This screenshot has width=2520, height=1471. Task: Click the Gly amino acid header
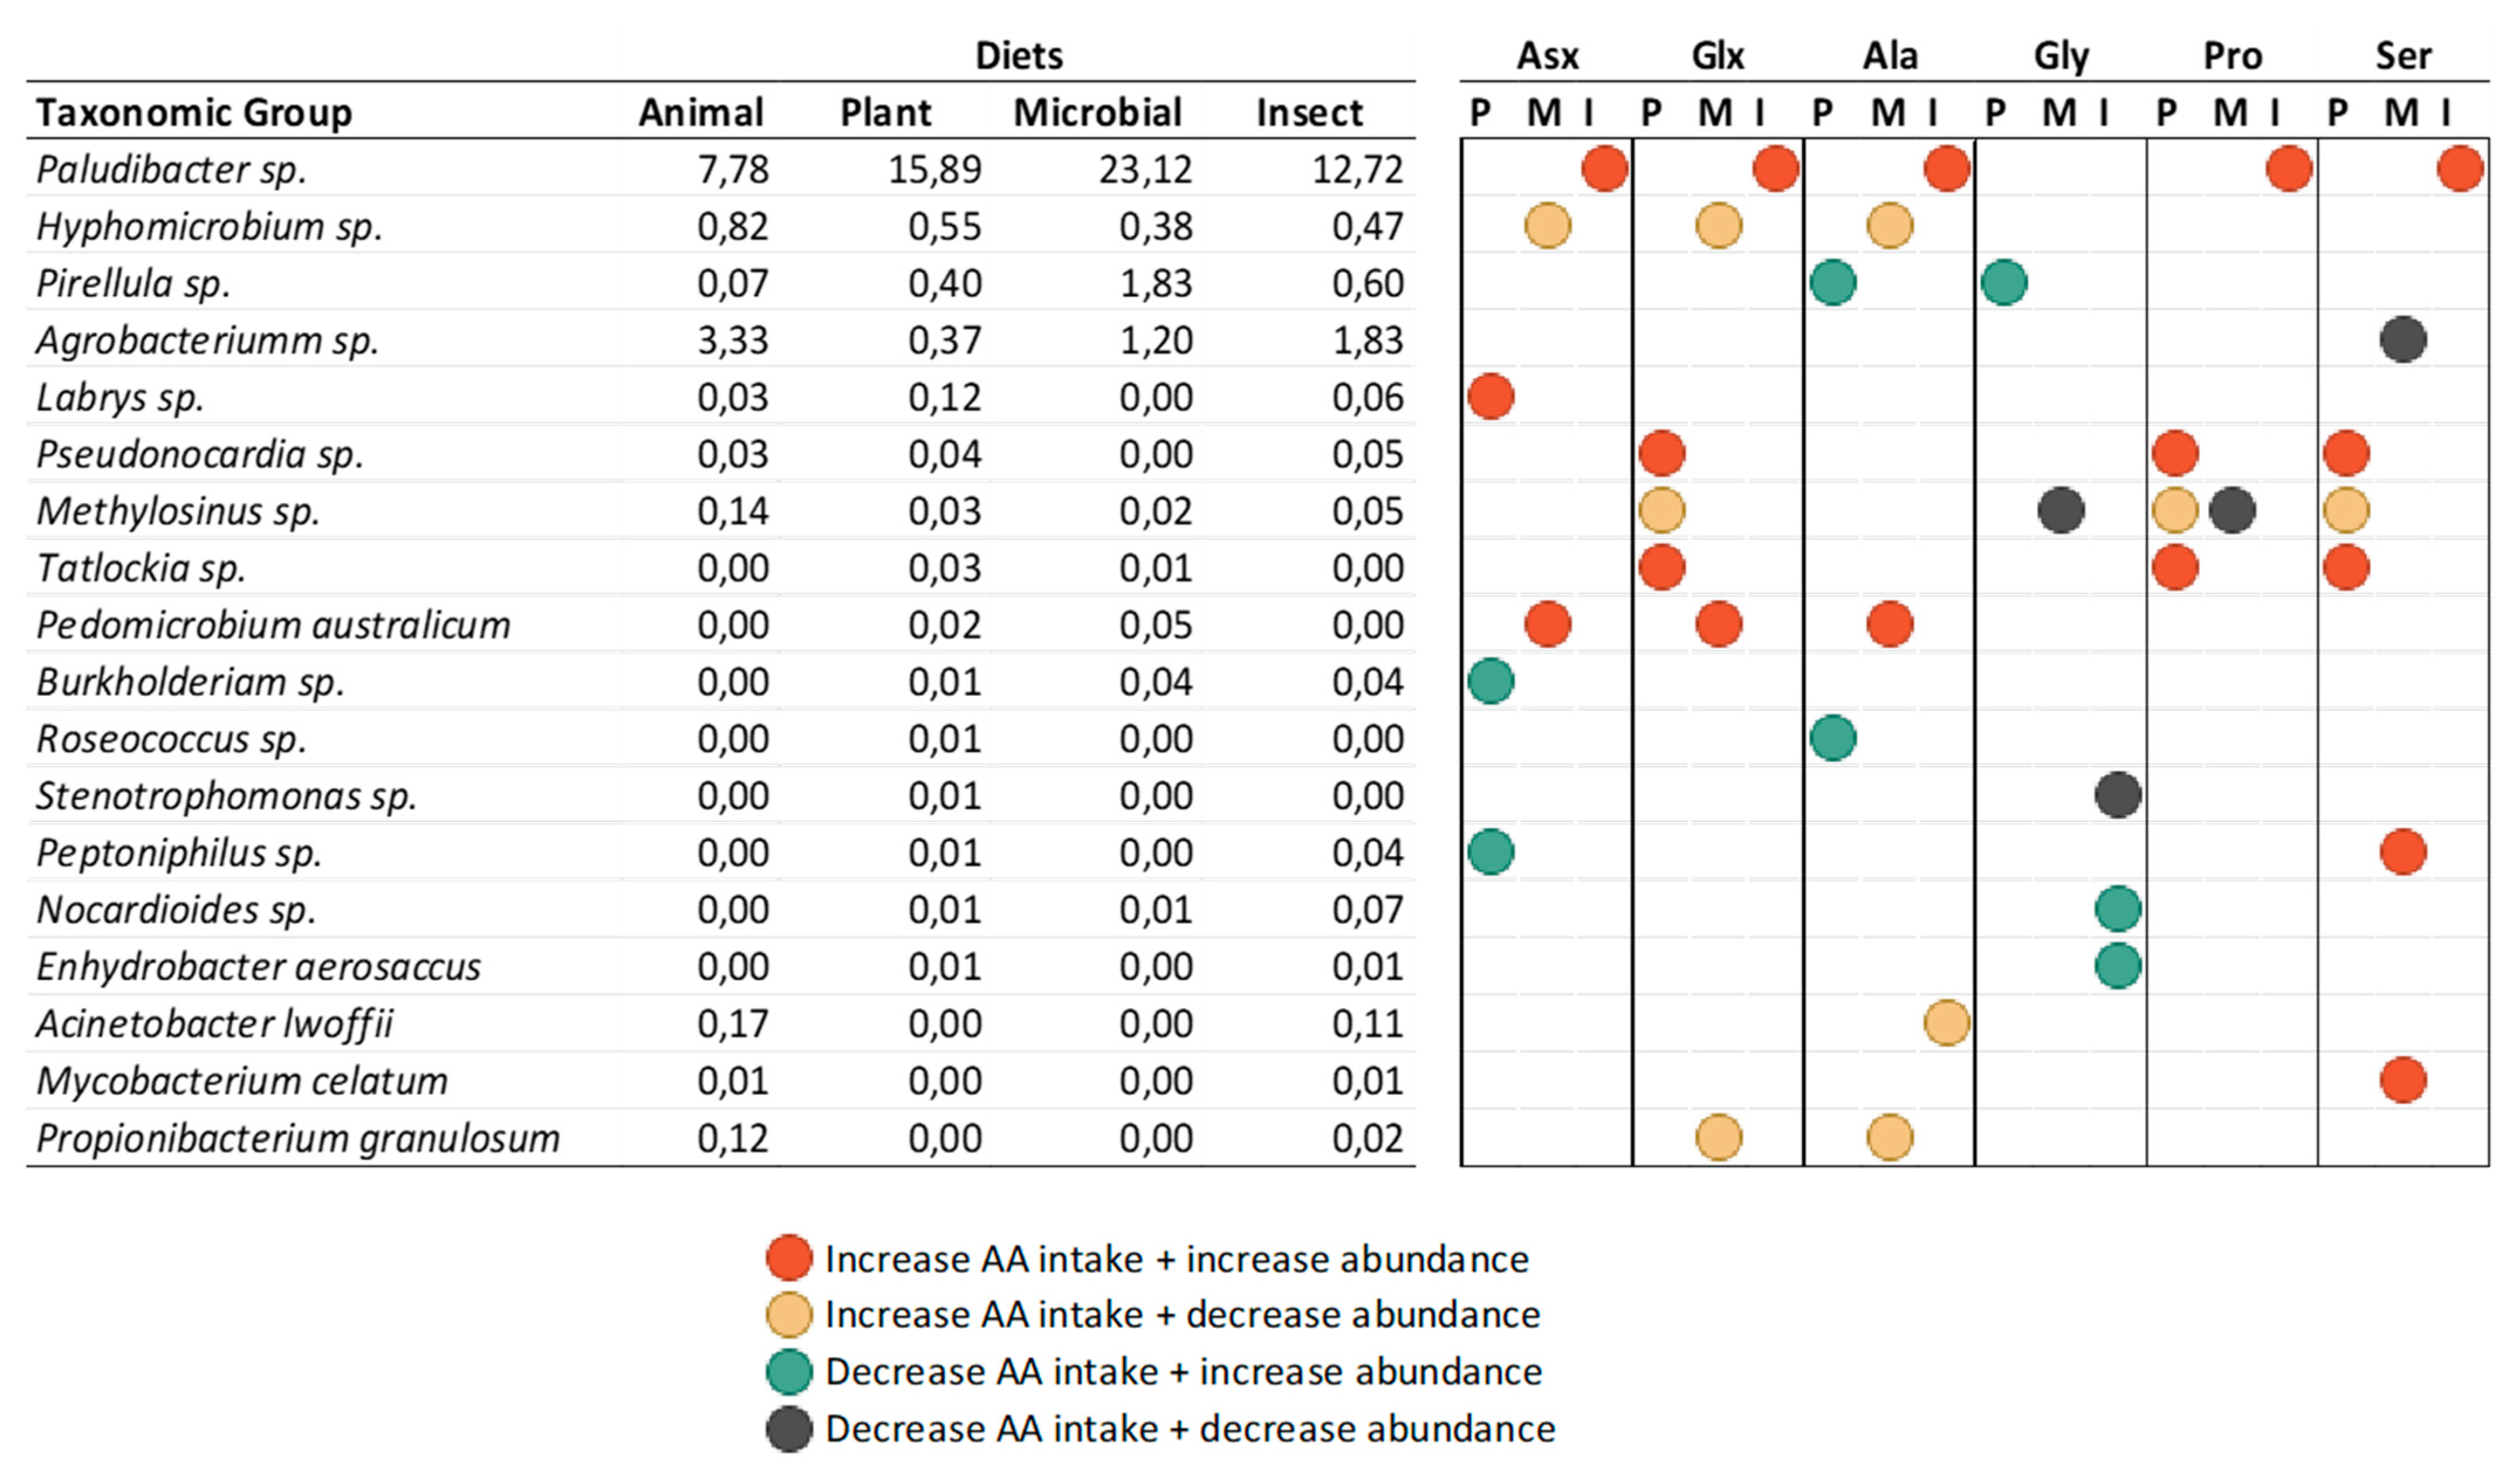click(x=2061, y=55)
